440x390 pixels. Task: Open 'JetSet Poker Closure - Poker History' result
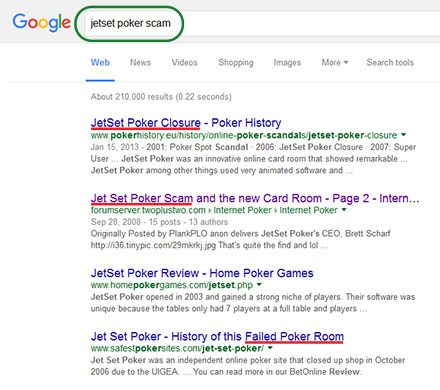click(186, 123)
